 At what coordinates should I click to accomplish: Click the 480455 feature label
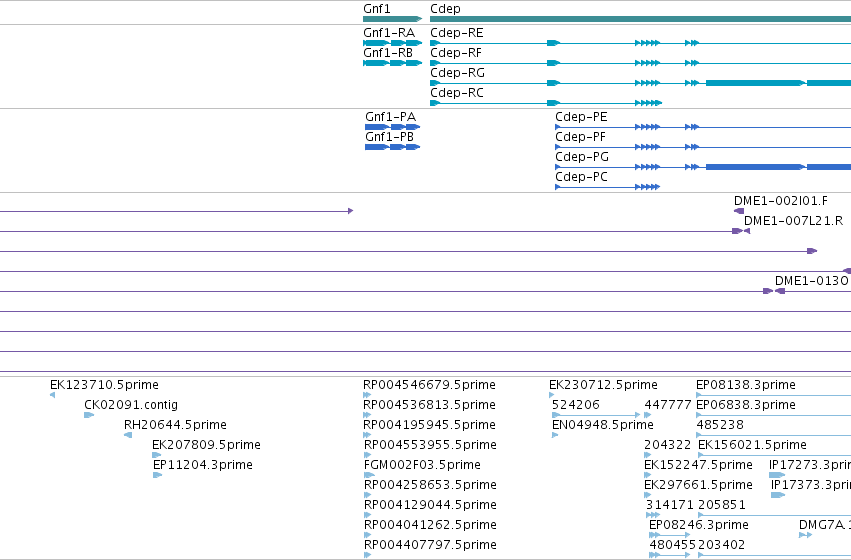point(672,545)
